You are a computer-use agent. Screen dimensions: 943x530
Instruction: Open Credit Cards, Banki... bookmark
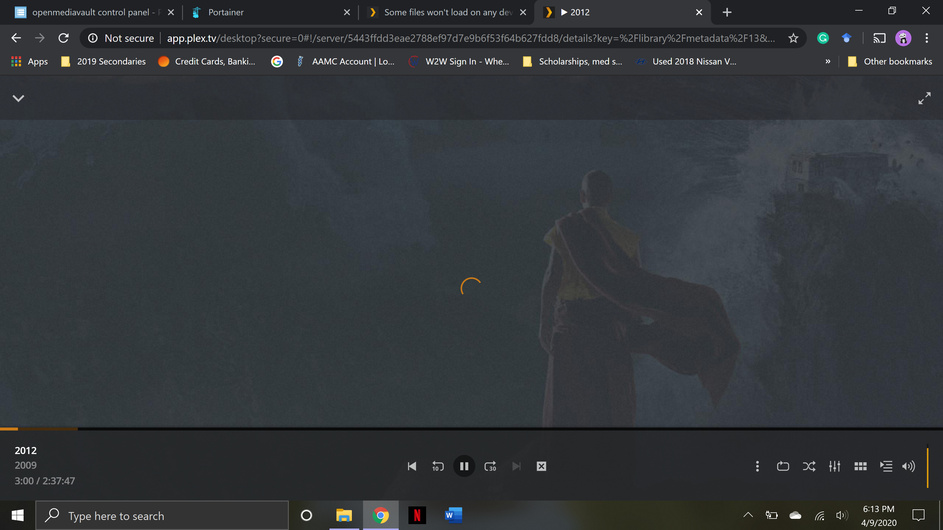point(206,61)
